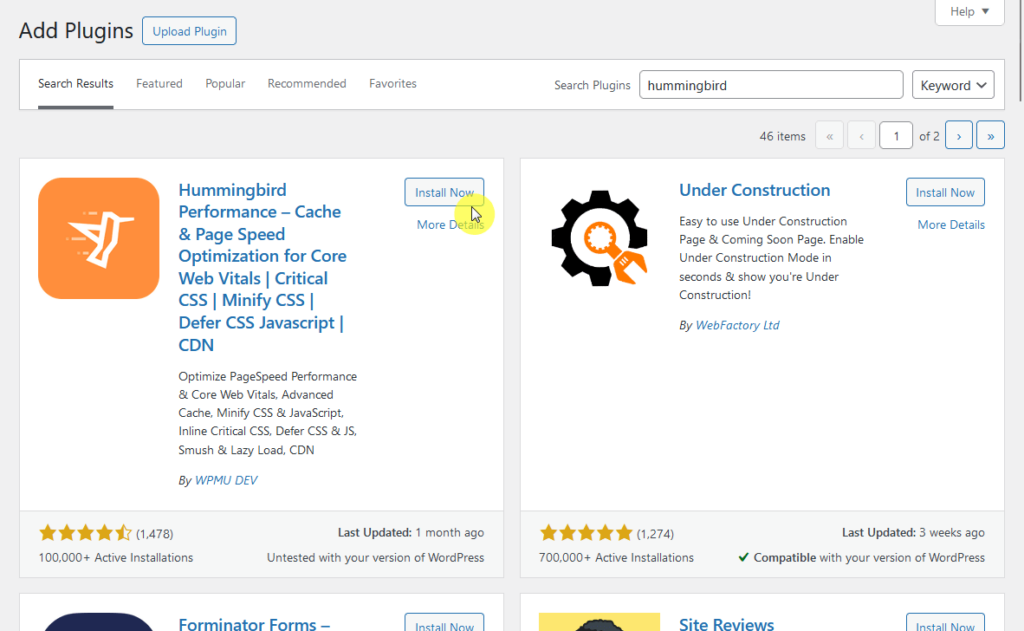Go to next page of results
This screenshot has height=631, width=1024.
point(959,136)
